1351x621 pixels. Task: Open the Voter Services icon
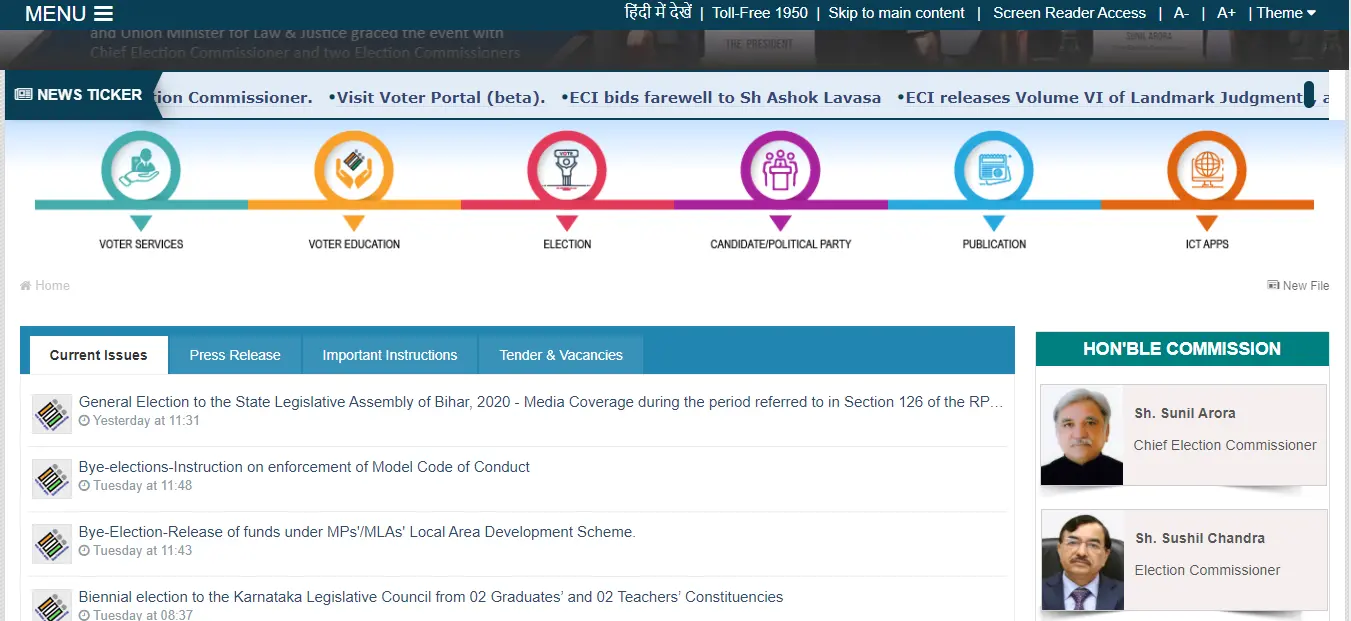click(141, 171)
